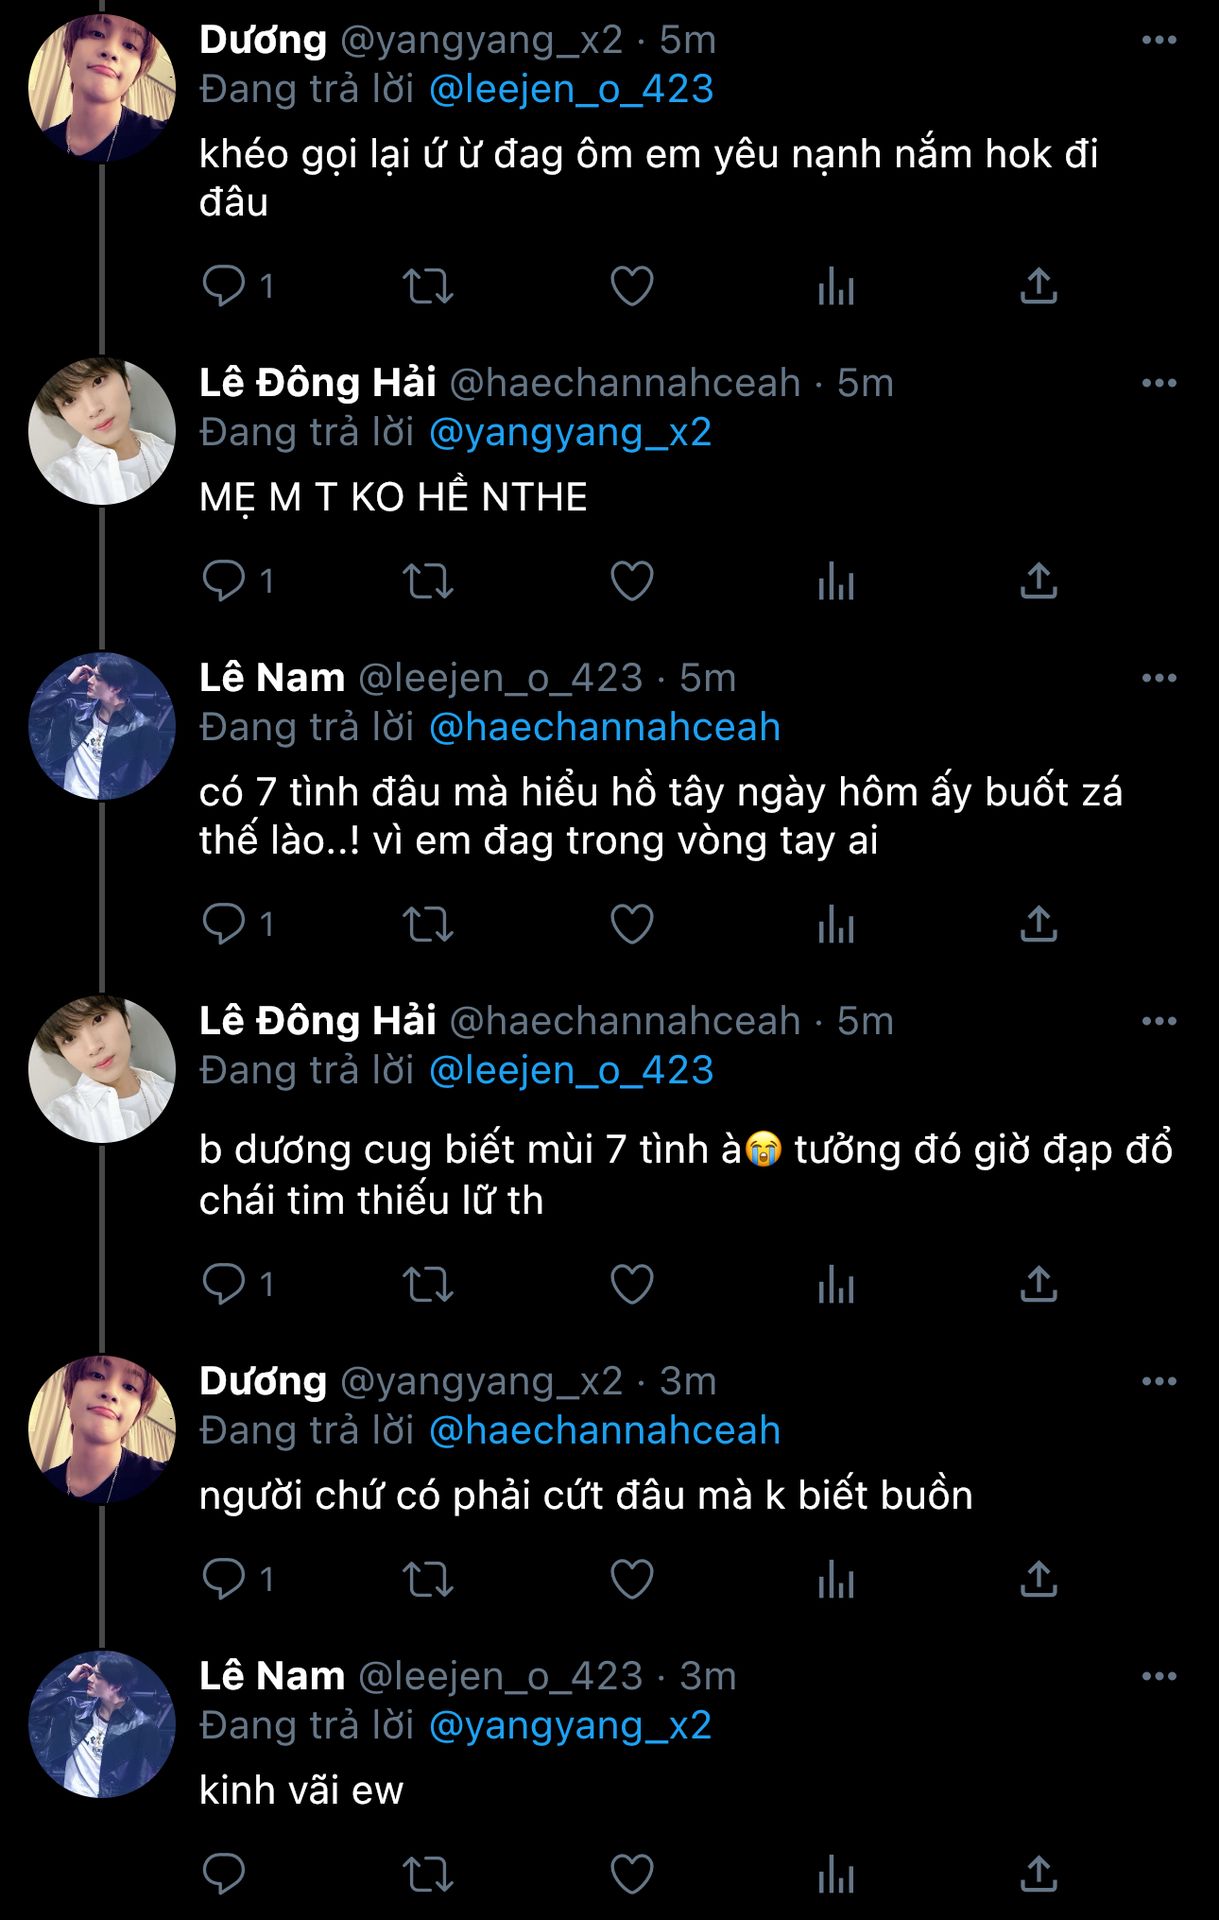Image resolution: width=1219 pixels, height=1920 pixels.
Task: Like the "MẸ M T KO HỀ NTHE" tweet
Action: point(632,581)
